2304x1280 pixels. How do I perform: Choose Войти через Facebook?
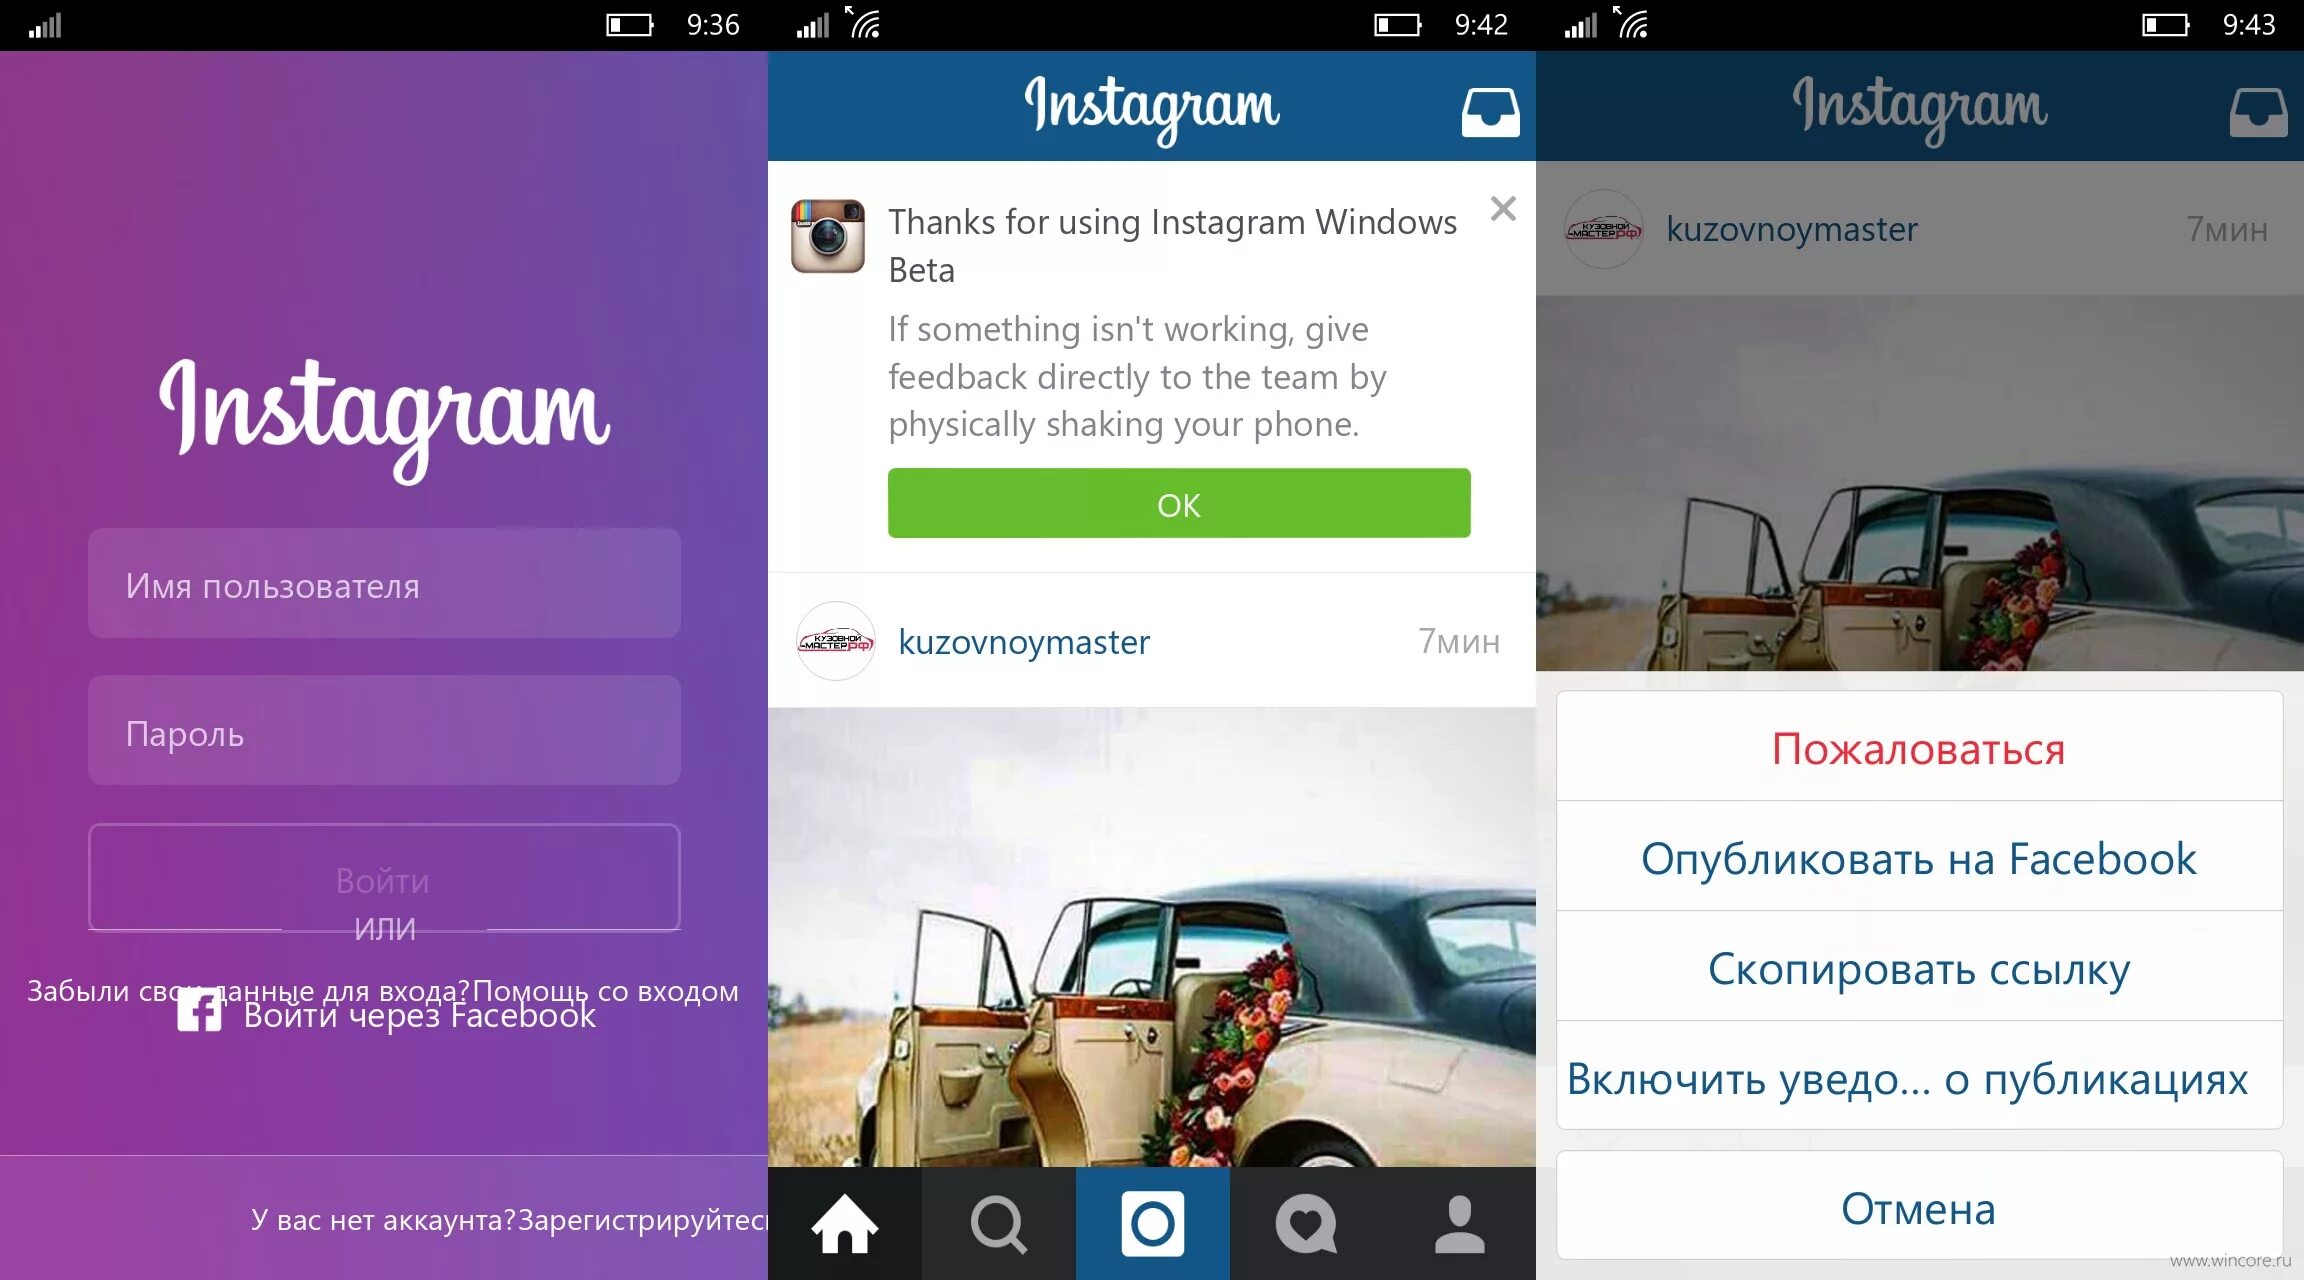tap(419, 1016)
